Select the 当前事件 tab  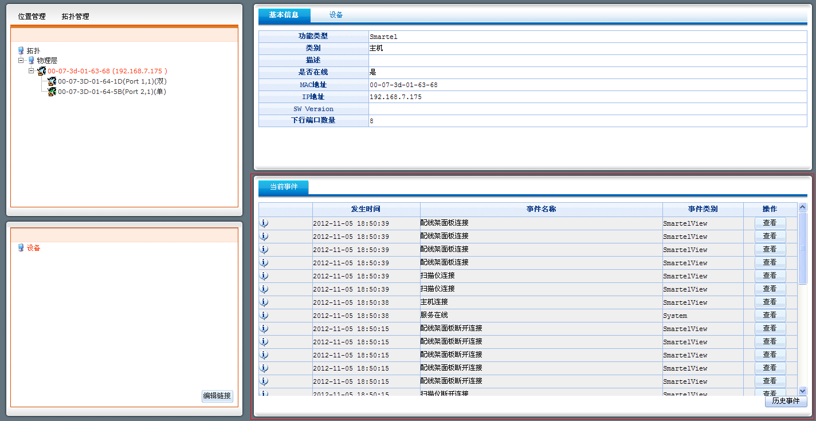click(283, 187)
